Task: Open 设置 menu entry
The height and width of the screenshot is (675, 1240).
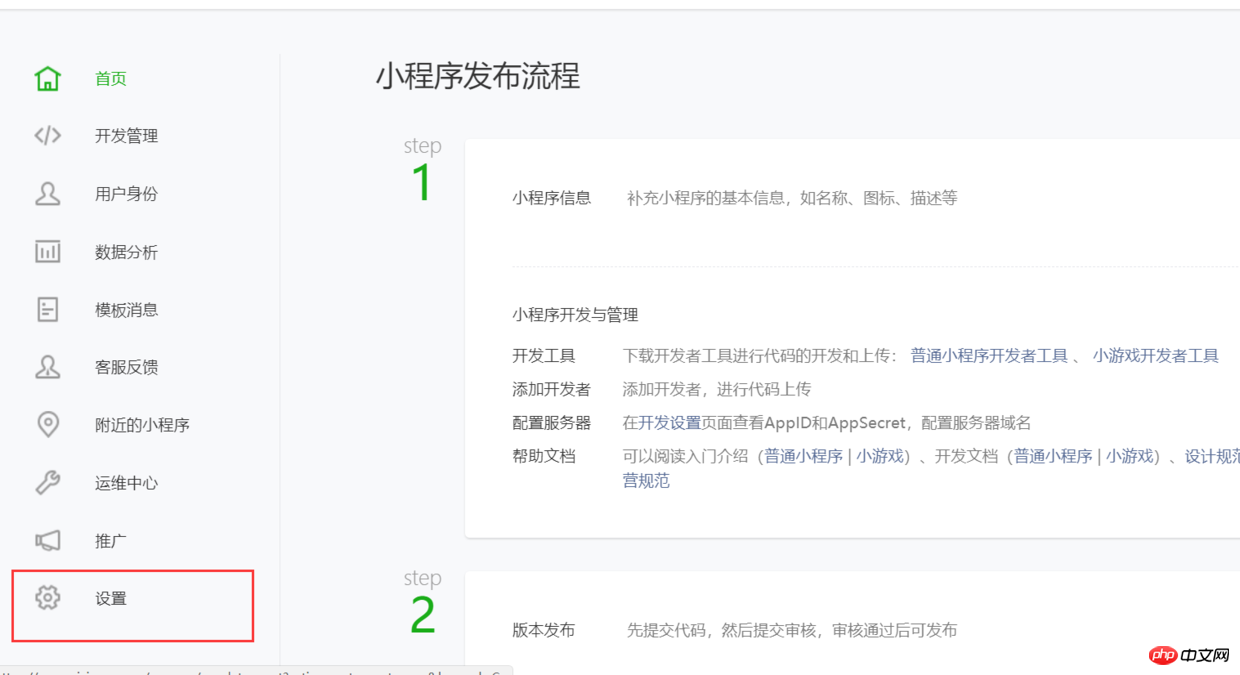Action: tap(110, 599)
